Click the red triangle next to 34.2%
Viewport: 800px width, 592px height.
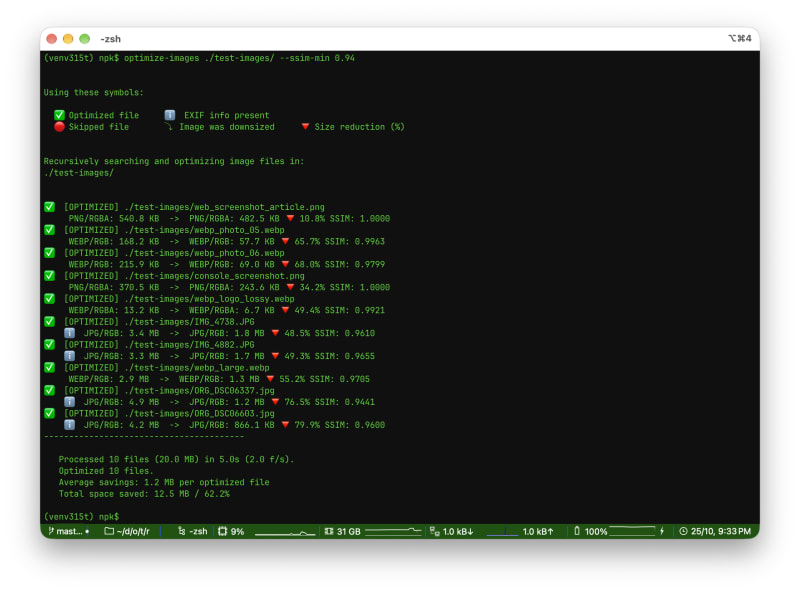point(290,287)
